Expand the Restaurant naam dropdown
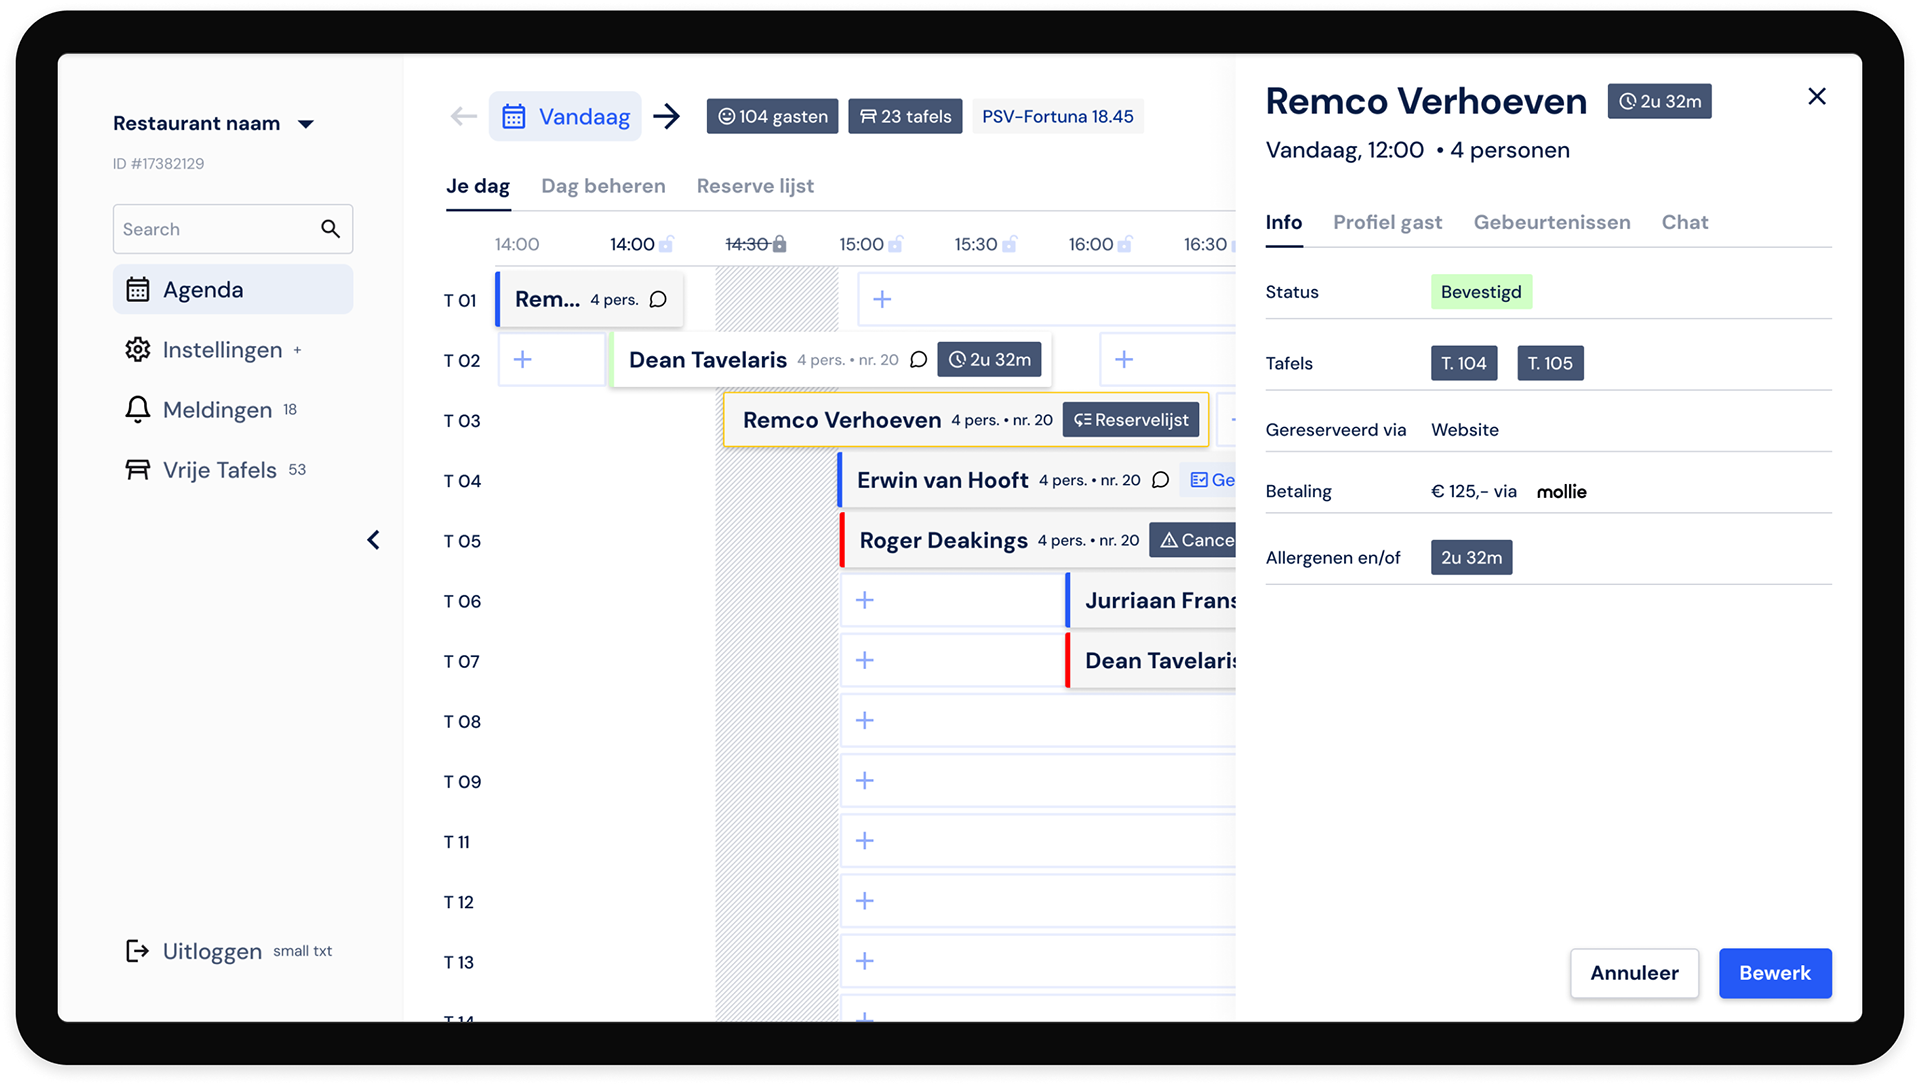 tap(306, 124)
